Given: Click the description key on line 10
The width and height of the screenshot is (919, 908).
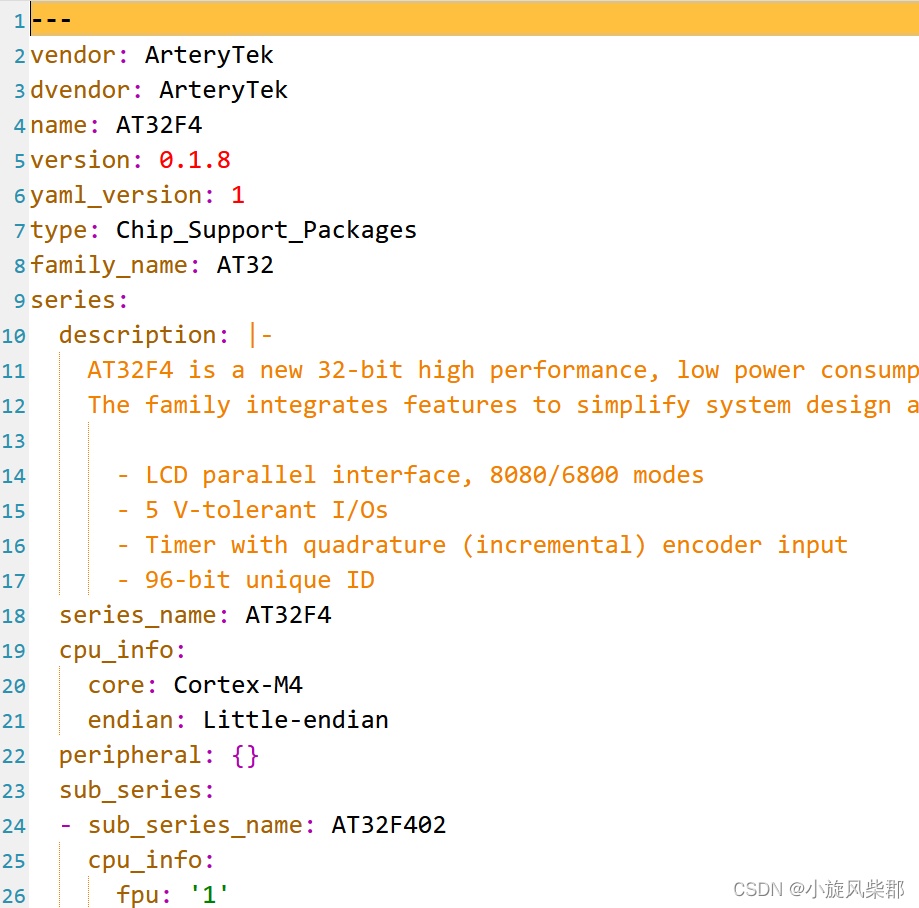Looking at the screenshot, I should (138, 335).
